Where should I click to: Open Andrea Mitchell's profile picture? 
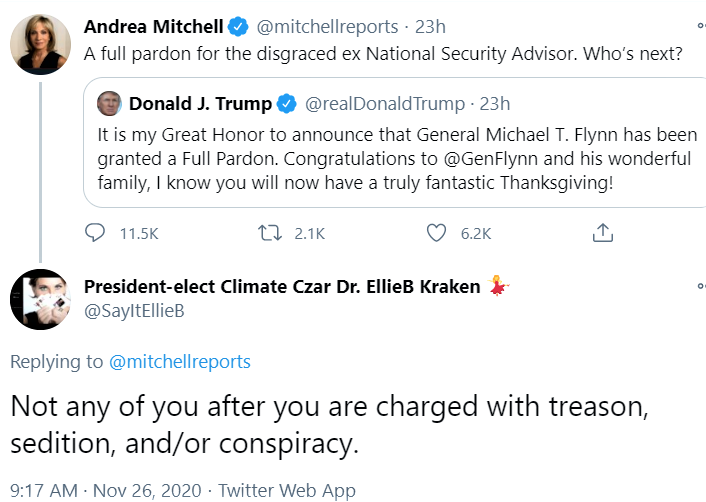tap(38, 43)
